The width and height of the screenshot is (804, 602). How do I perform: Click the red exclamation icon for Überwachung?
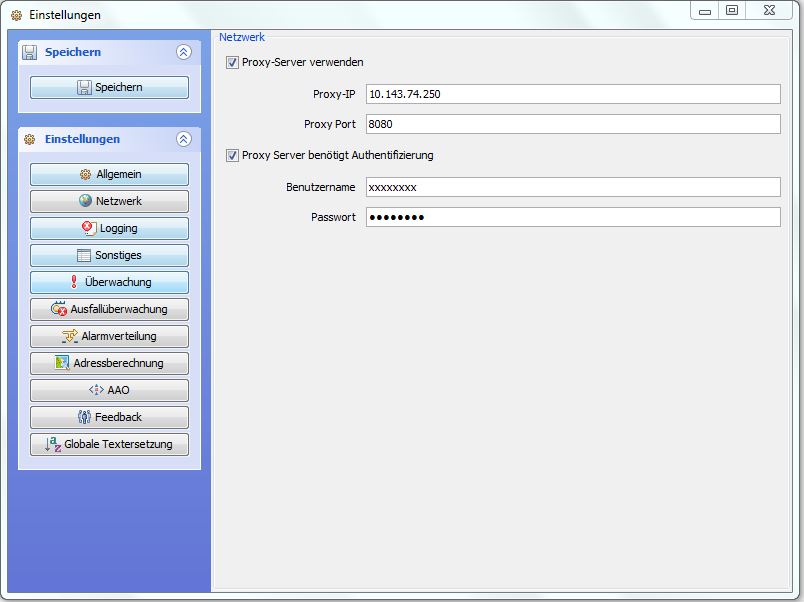point(74,282)
